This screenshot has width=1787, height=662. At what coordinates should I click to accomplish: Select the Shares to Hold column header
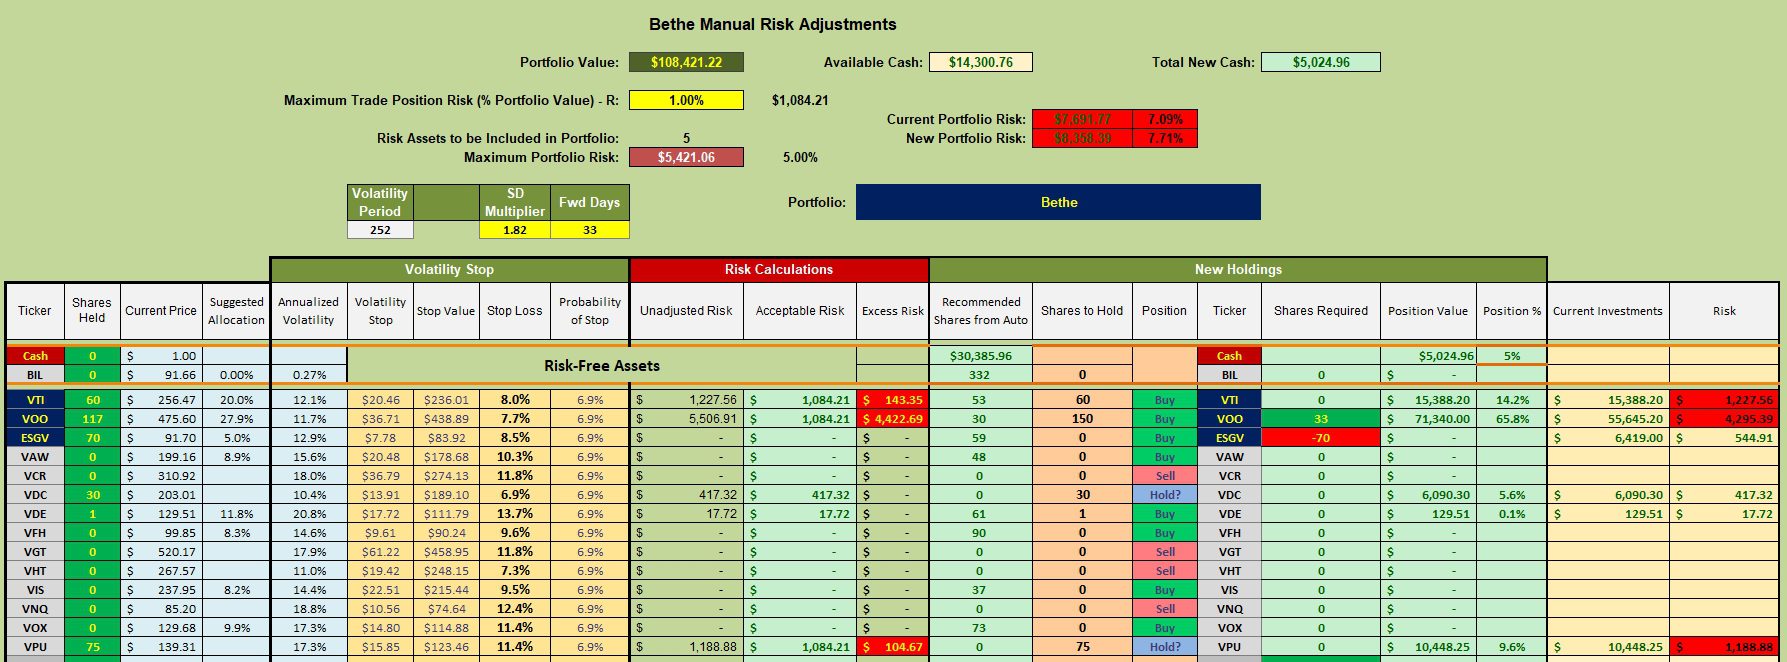click(1082, 311)
